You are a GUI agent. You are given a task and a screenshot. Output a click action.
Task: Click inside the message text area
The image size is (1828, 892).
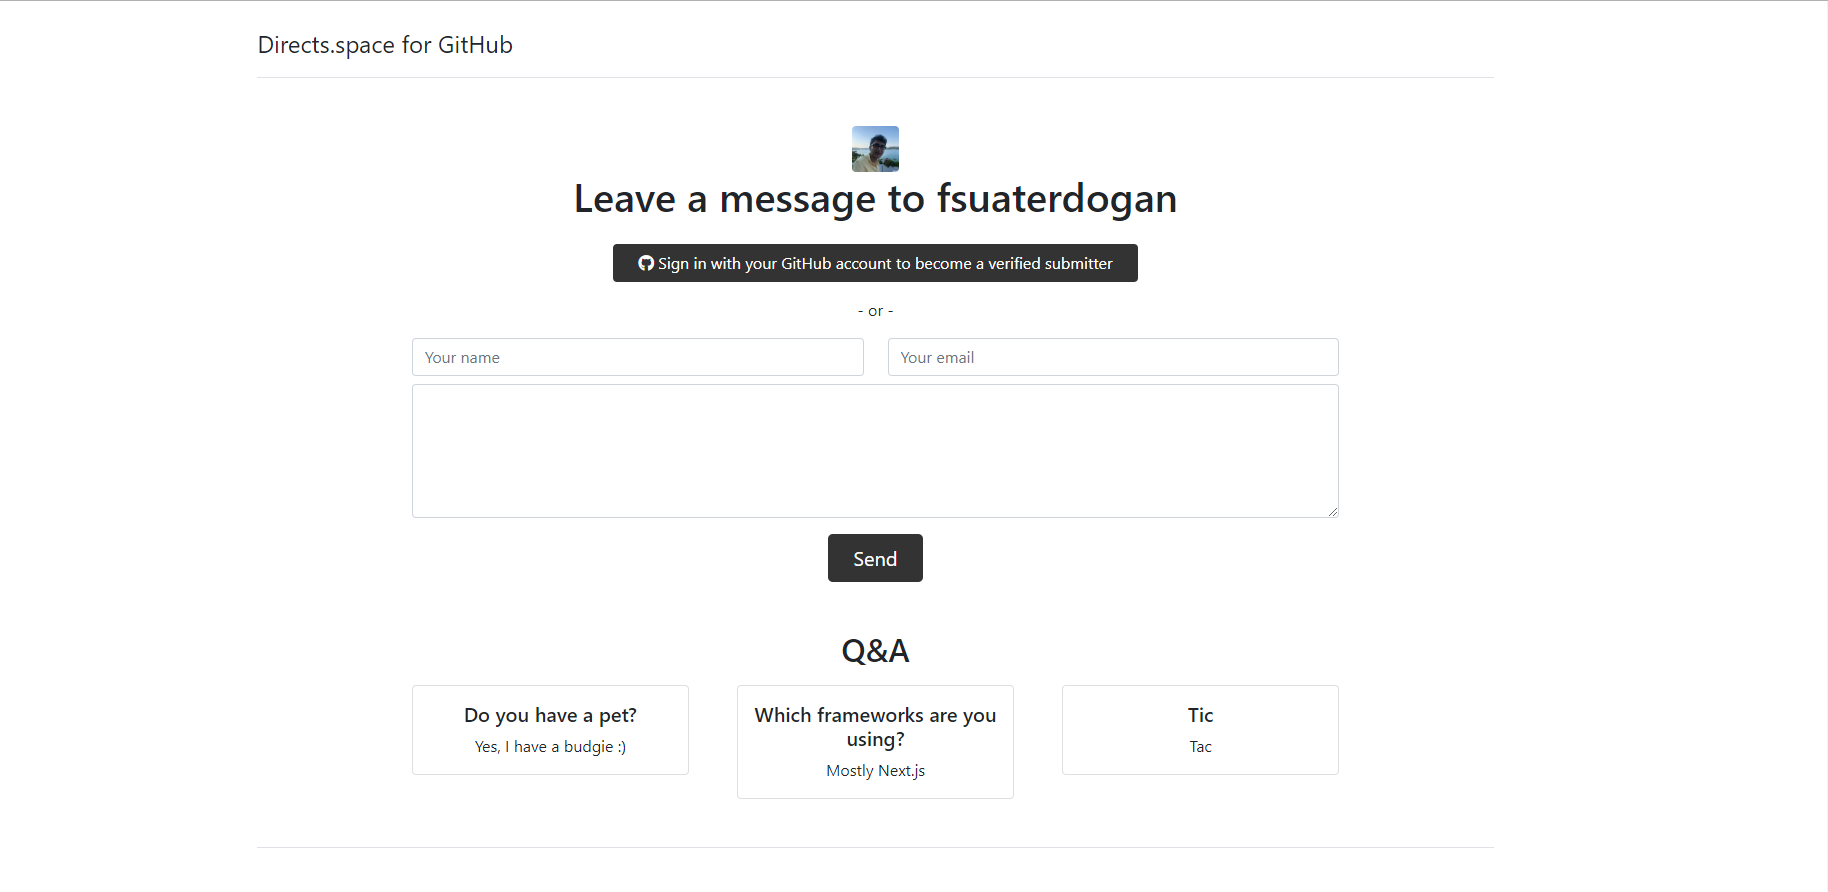(875, 451)
